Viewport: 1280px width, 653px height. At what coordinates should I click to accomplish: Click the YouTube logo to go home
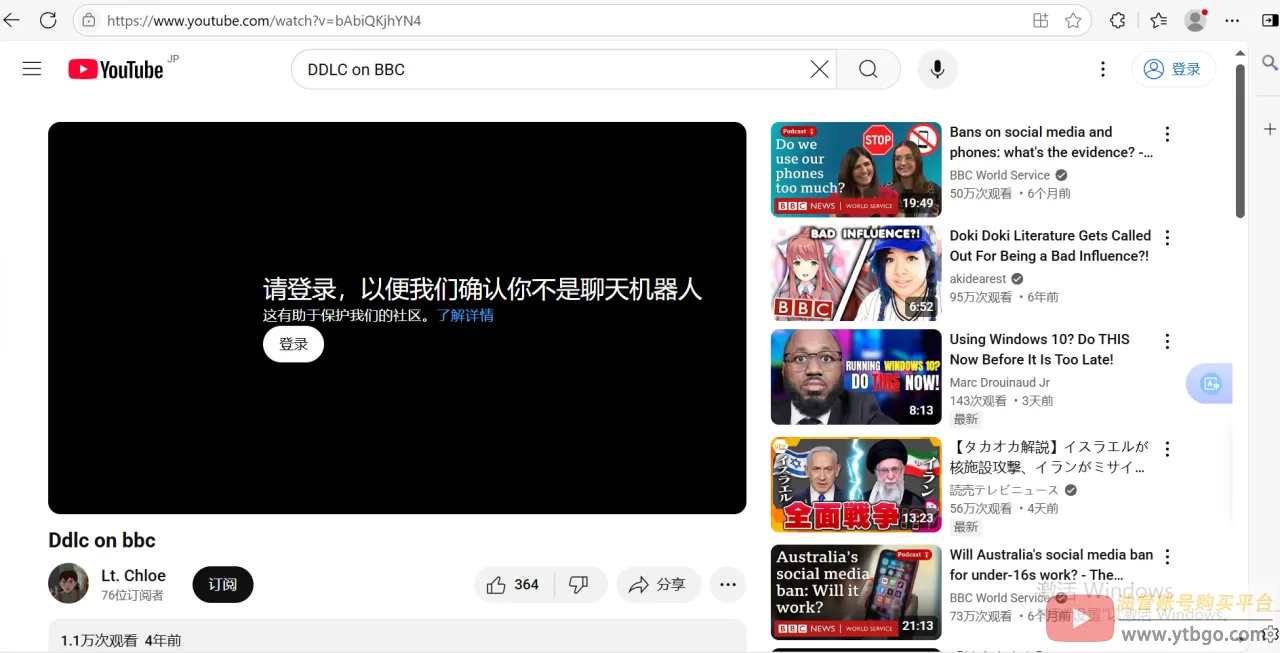click(x=116, y=69)
